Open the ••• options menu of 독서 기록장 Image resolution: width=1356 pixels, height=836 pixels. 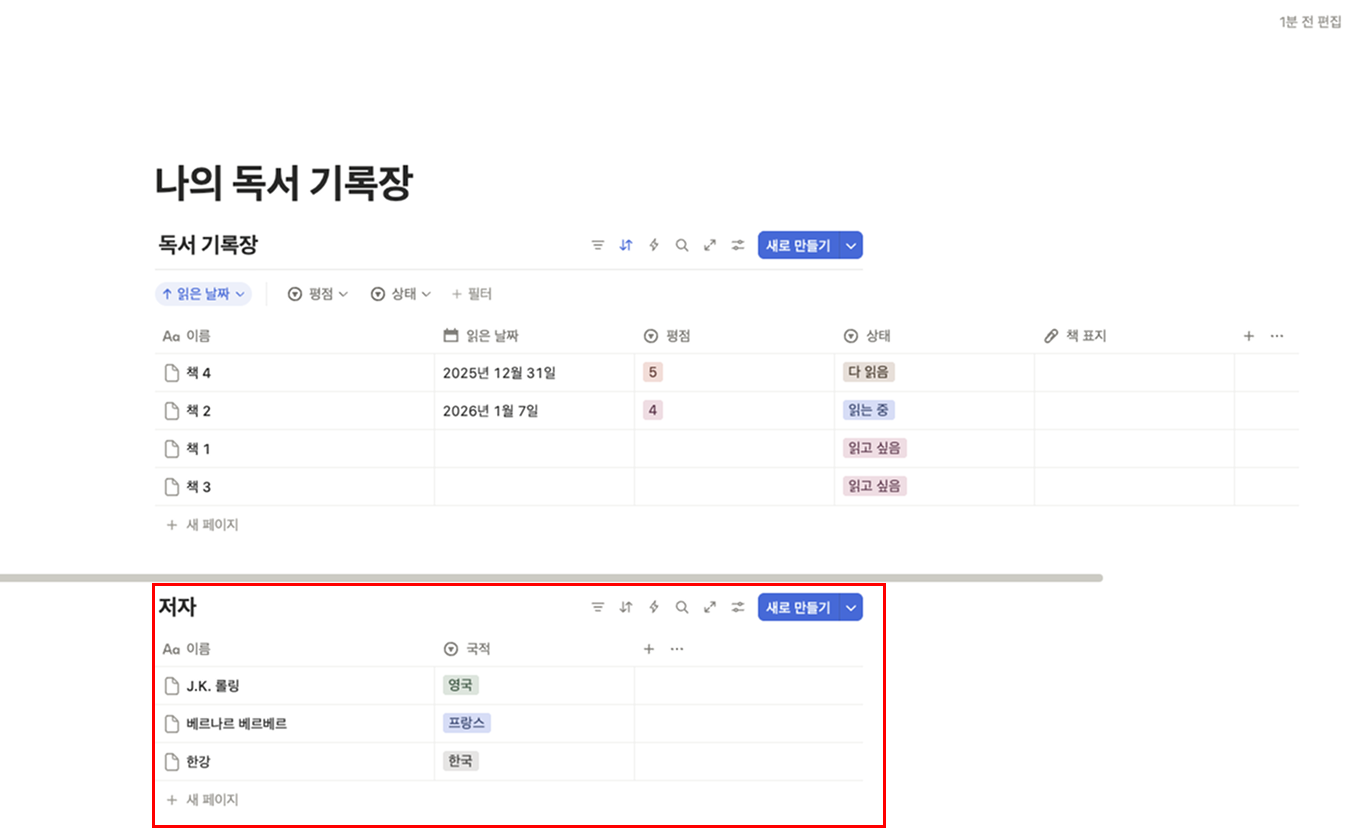point(1276,336)
